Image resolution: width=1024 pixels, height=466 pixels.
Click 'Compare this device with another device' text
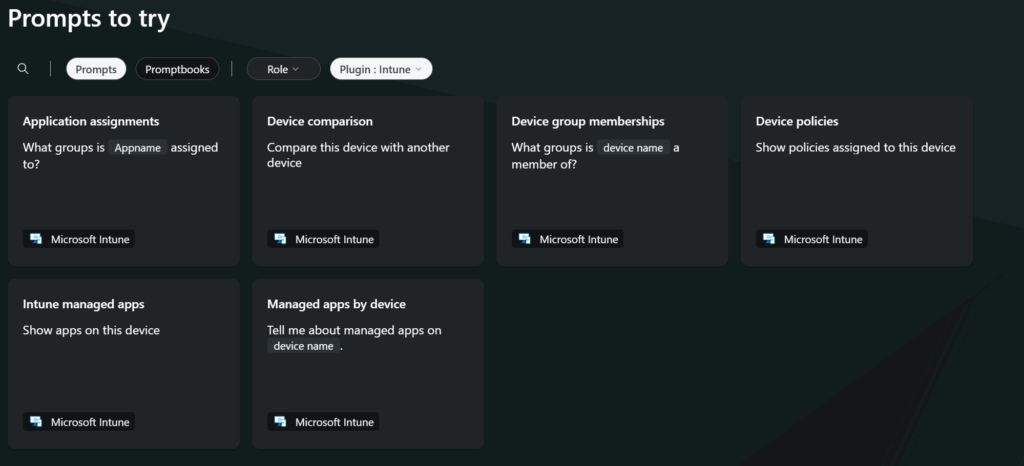pos(358,155)
